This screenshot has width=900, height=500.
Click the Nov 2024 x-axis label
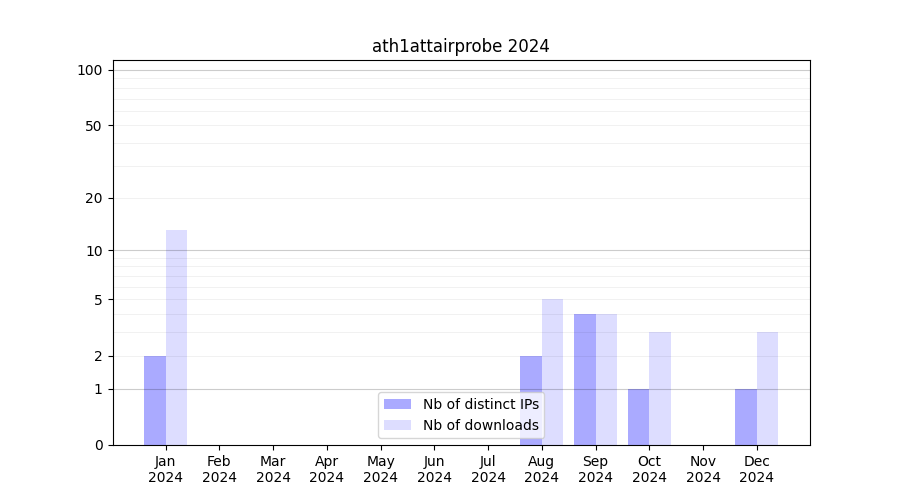[703, 469]
